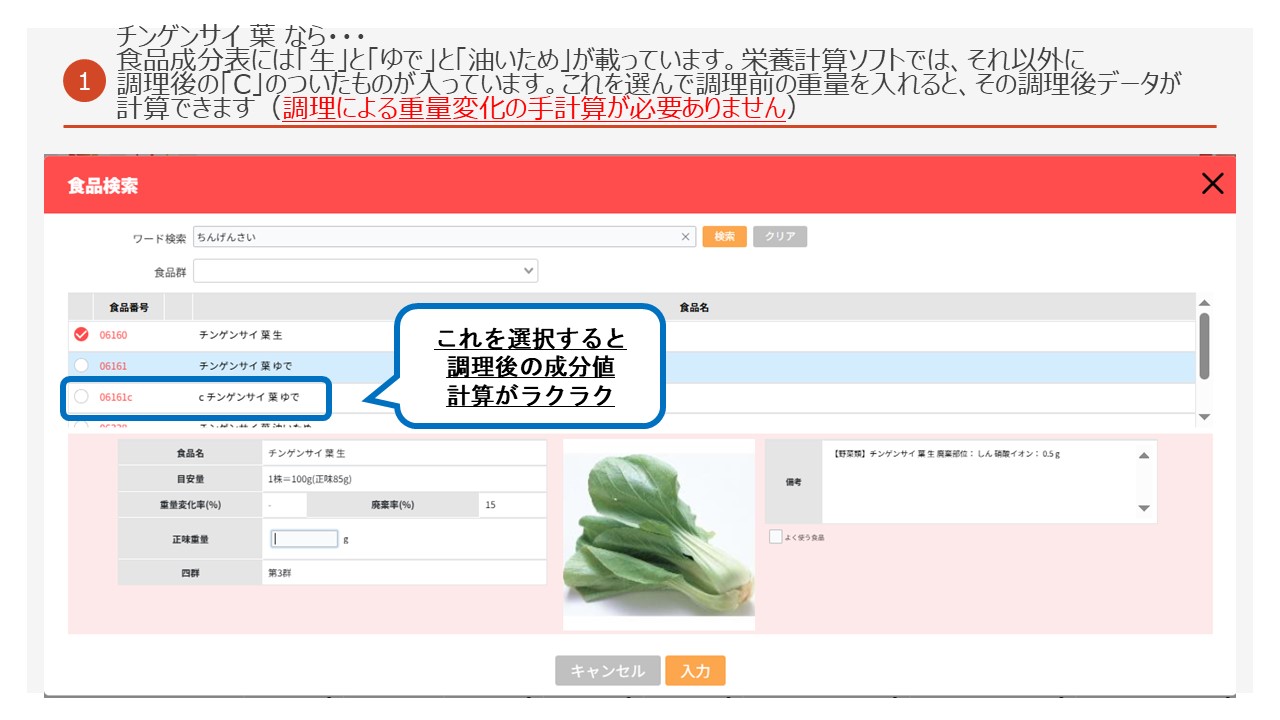
Task: Open the 食品群 dropdown
Action: (365, 271)
